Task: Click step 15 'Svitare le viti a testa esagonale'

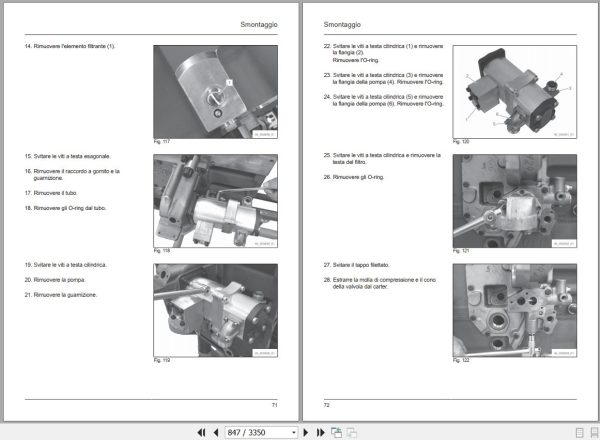Action: pos(68,156)
